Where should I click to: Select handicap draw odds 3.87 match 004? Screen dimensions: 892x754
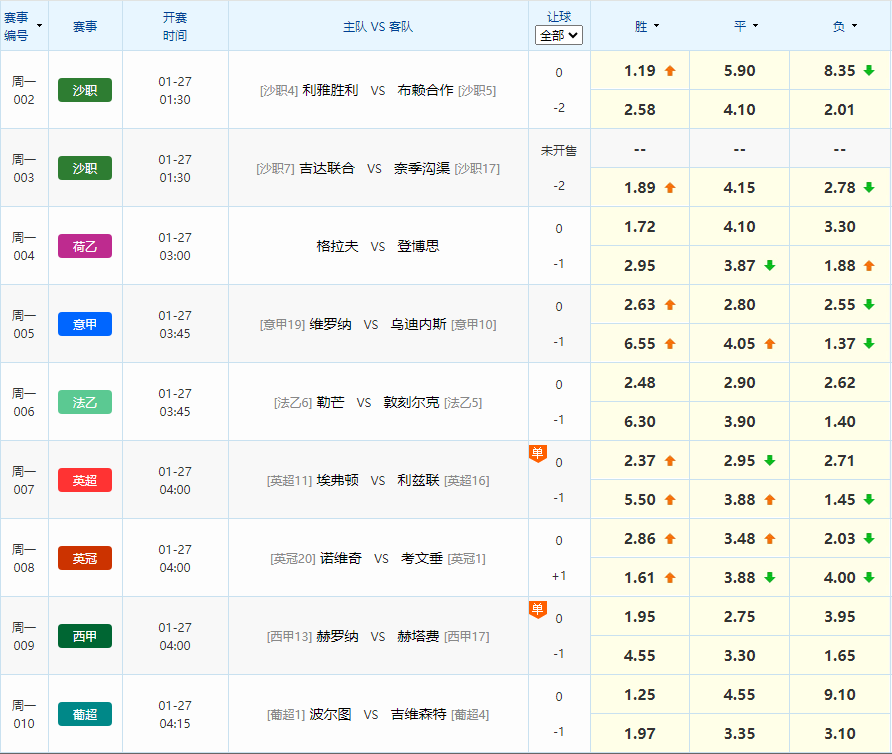coord(740,265)
